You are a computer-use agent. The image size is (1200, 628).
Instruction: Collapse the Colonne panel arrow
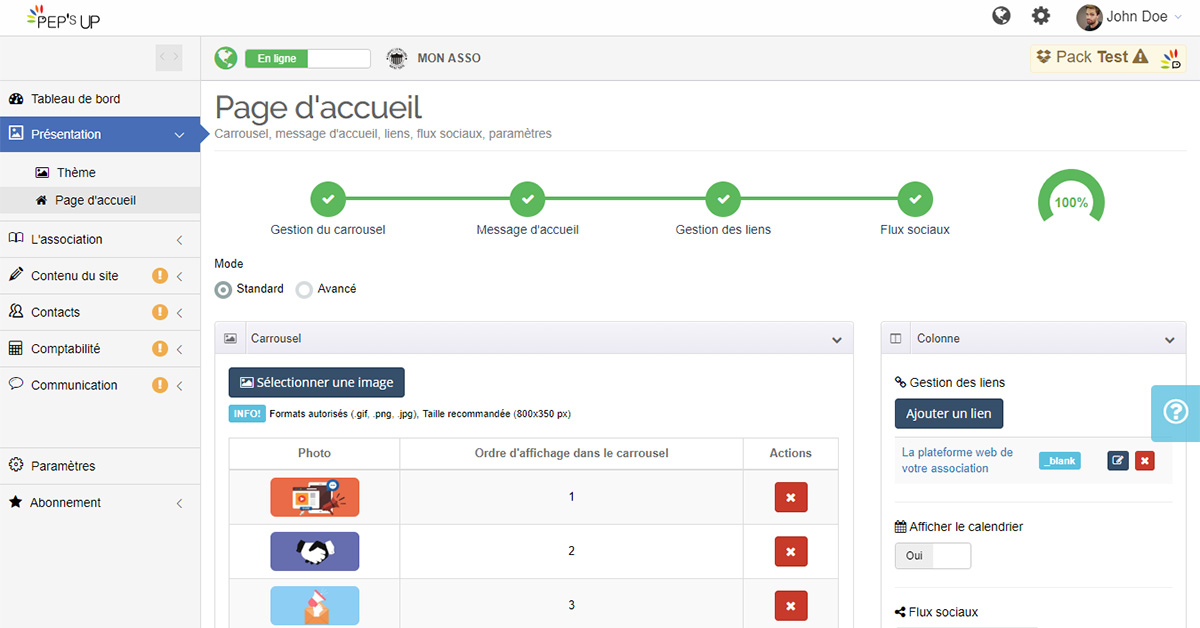tap(1170, 340)
